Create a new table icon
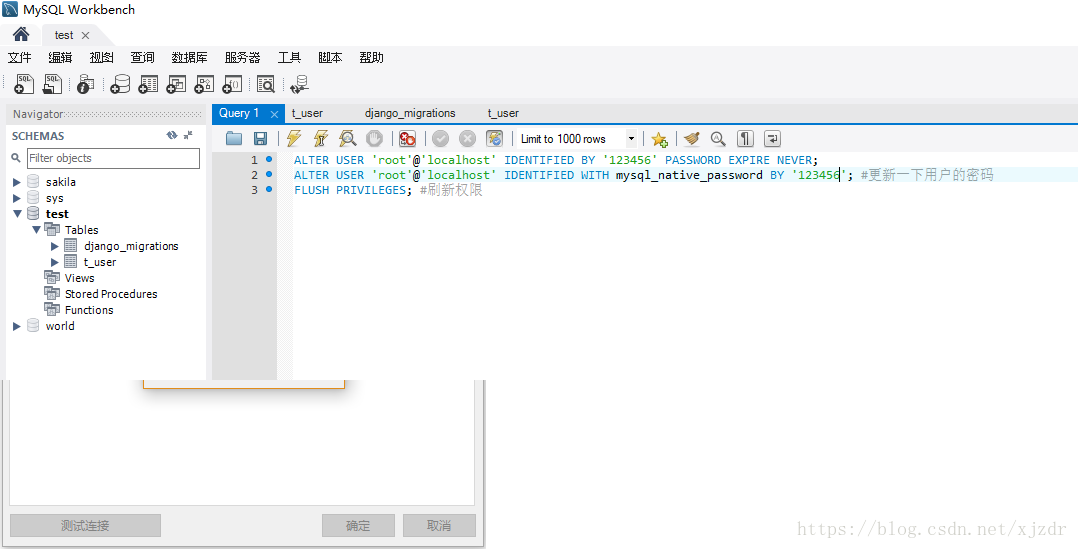This screenshot has width=1078, height=549. coord(148,84)
